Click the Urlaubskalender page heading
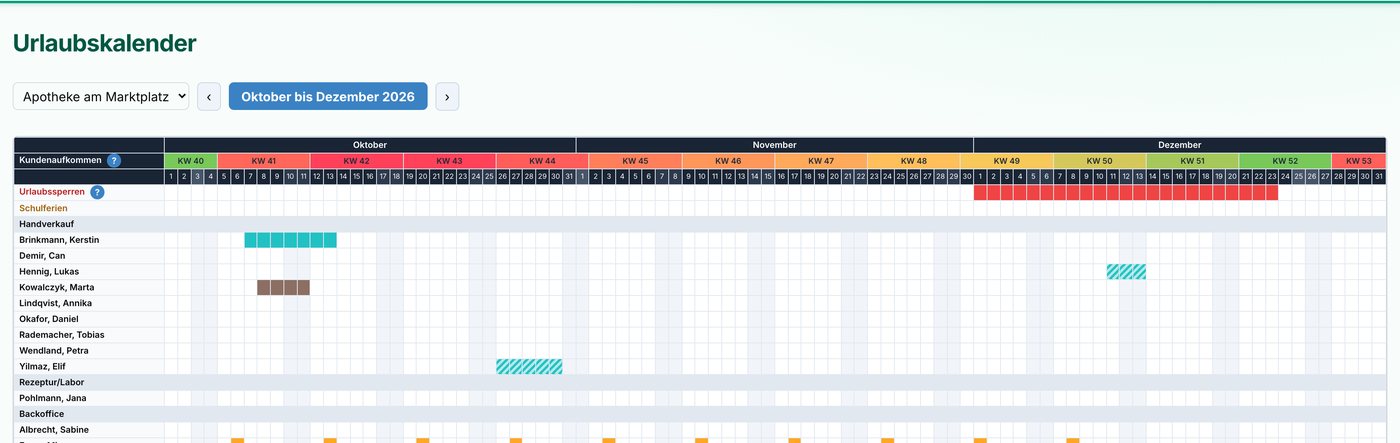1400x443 pixels. click(x=105, y=43)
